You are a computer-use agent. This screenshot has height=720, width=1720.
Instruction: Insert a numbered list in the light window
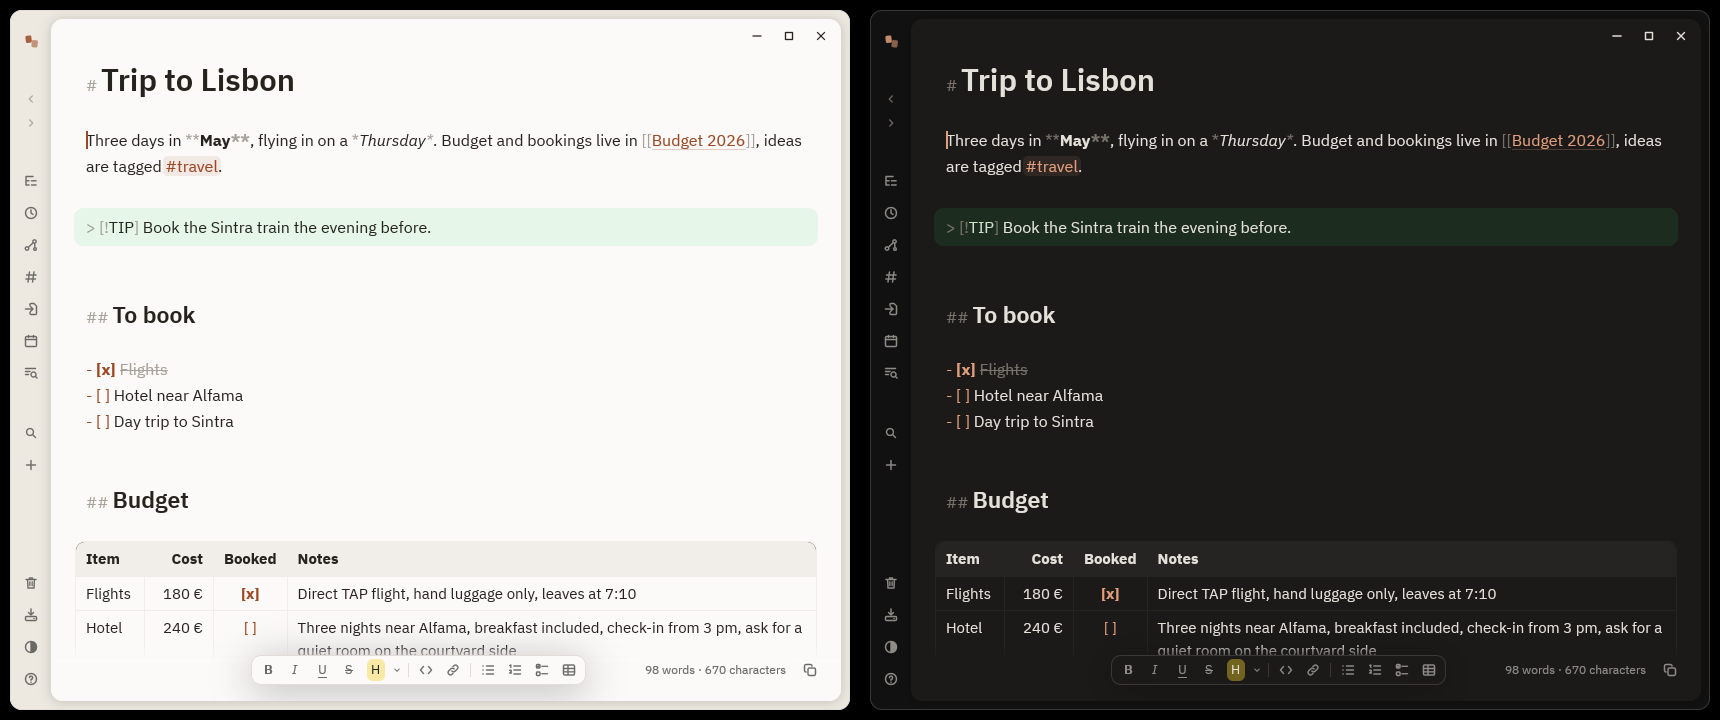(515, 670)
